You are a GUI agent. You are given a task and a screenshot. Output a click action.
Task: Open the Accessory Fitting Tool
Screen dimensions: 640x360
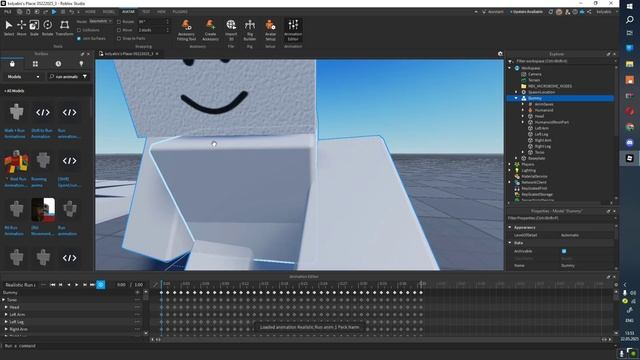[x=186, y=30]
